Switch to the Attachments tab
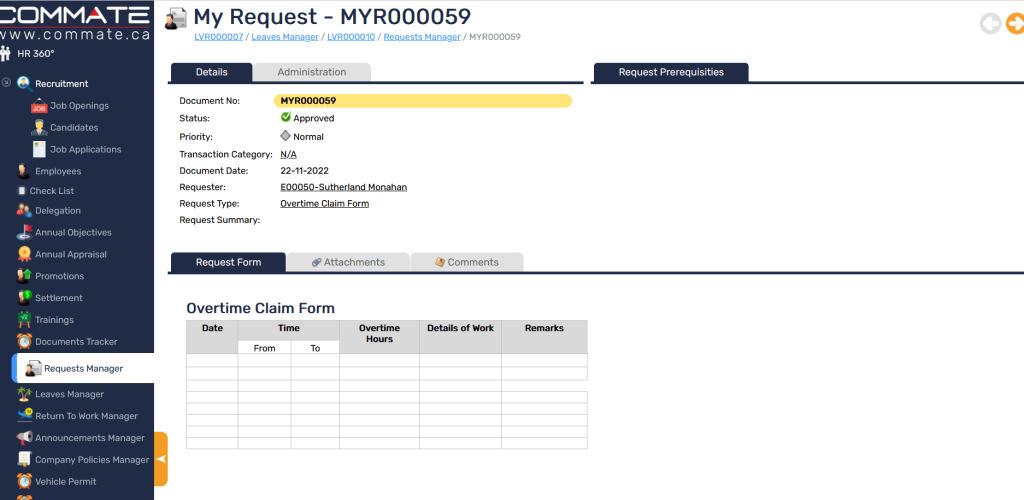The image size is (1024, 500). click(349, 262)
